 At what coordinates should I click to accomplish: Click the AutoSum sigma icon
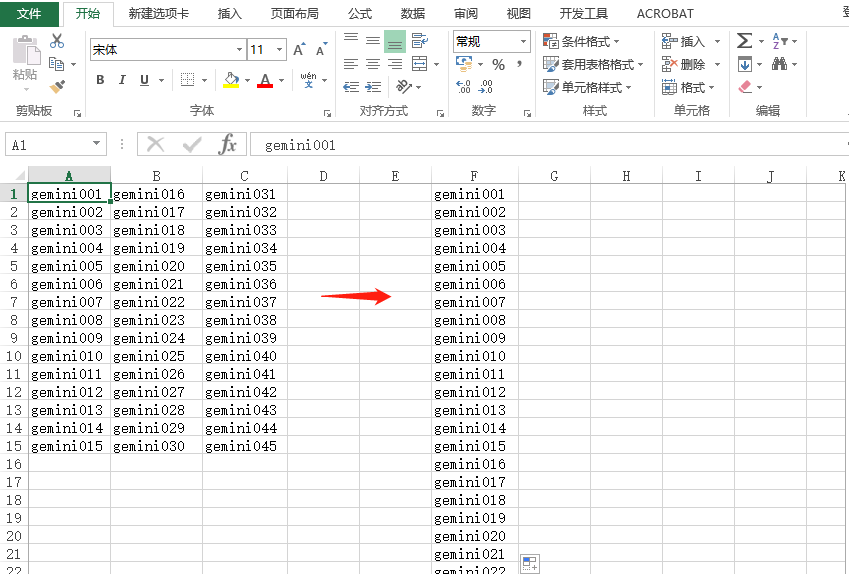(x=744, y=41)
